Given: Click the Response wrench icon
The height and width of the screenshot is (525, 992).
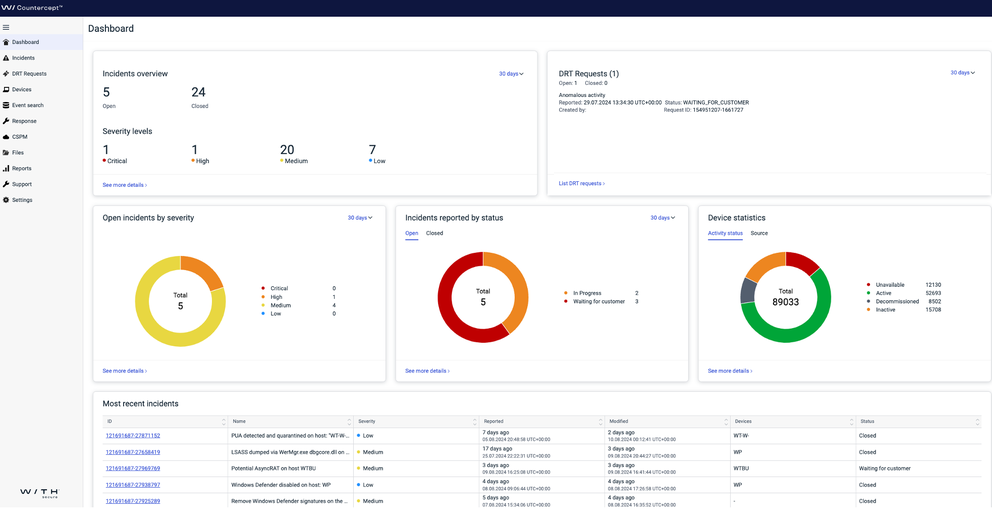Looking at the screenshot, I should [x=6, y=121].
